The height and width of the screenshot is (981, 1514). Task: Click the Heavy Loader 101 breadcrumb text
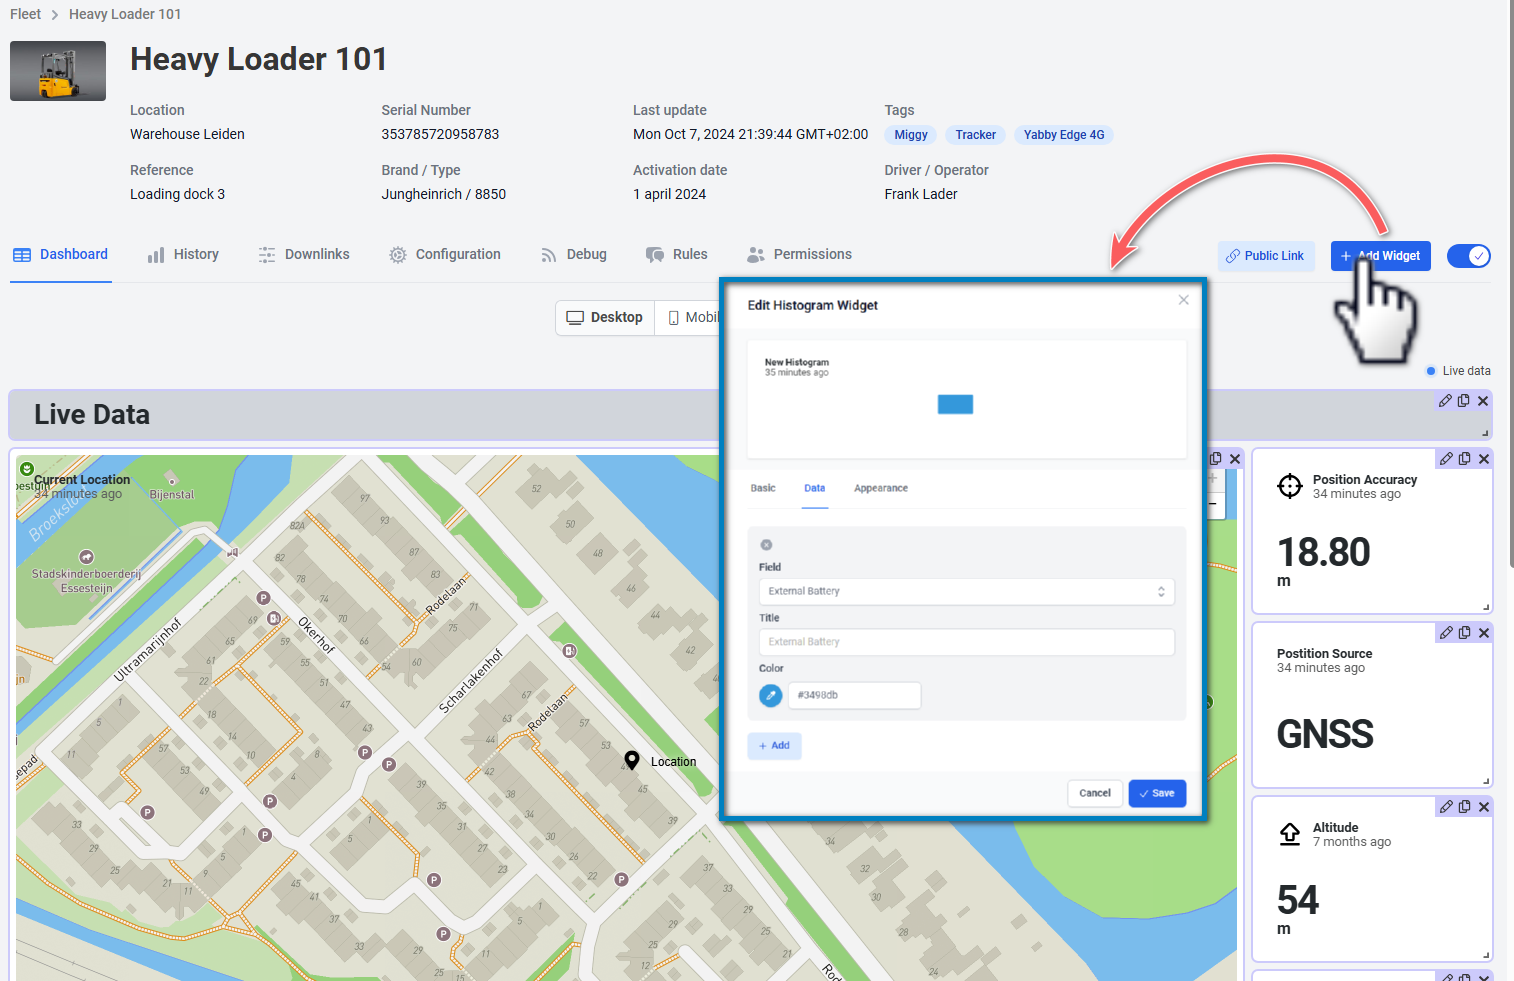point(125,14)
